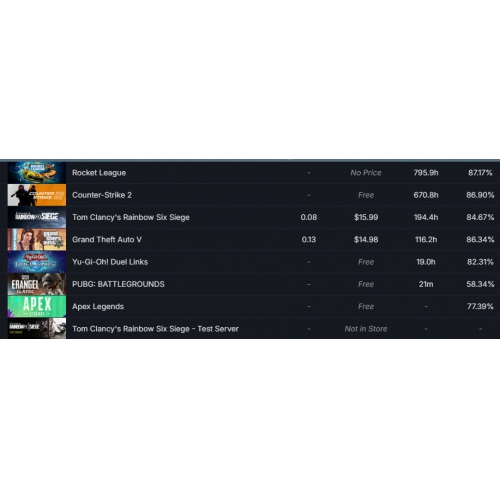500x500 pixels.
Task: Select the Rainbow Six Siege thumbnail
Action: point(37,217)
